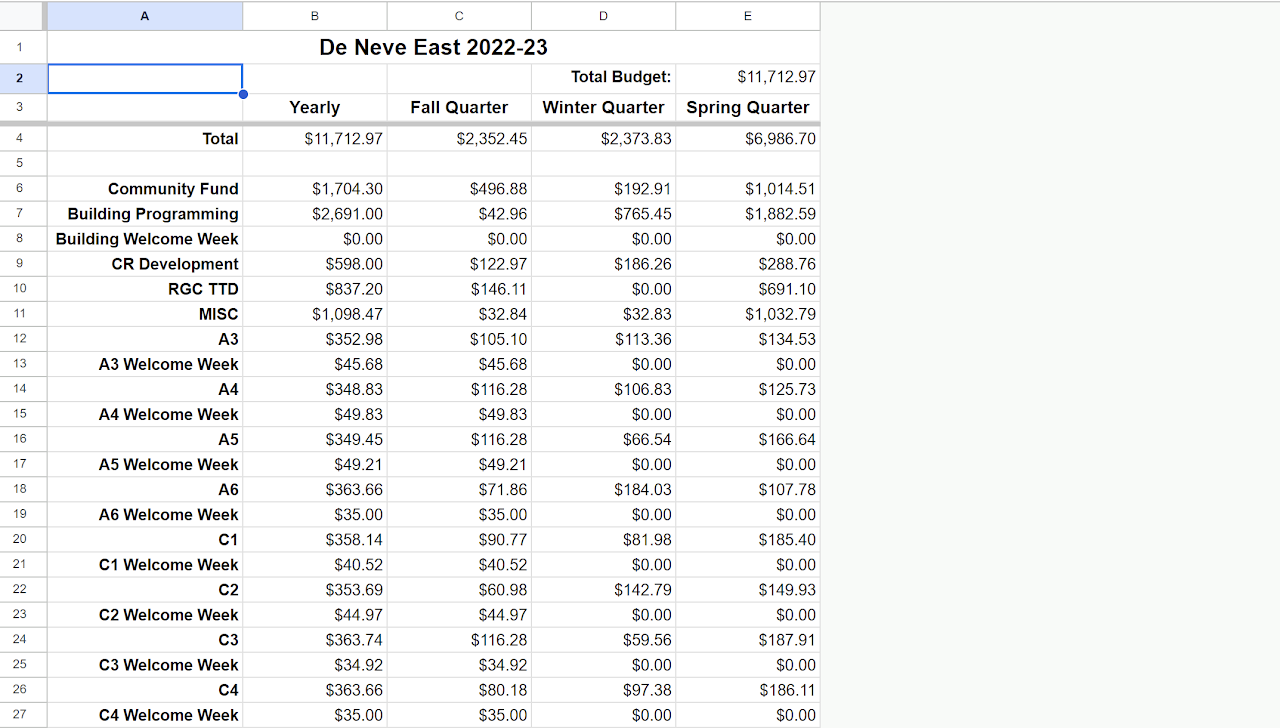Select column E header
The image size is (1280, 728).
(747, 16)
